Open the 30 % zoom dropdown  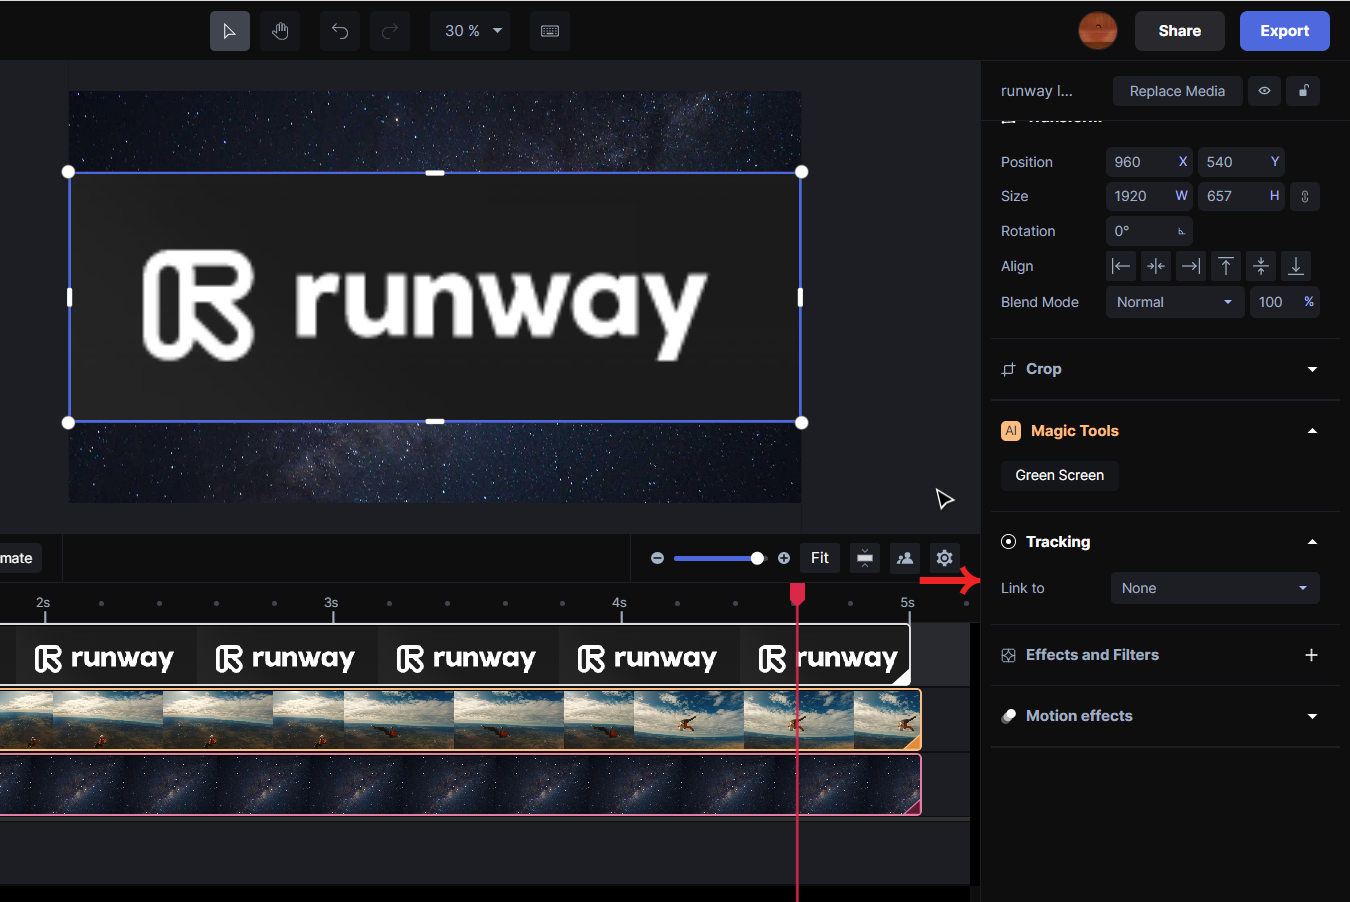[470, 31]
